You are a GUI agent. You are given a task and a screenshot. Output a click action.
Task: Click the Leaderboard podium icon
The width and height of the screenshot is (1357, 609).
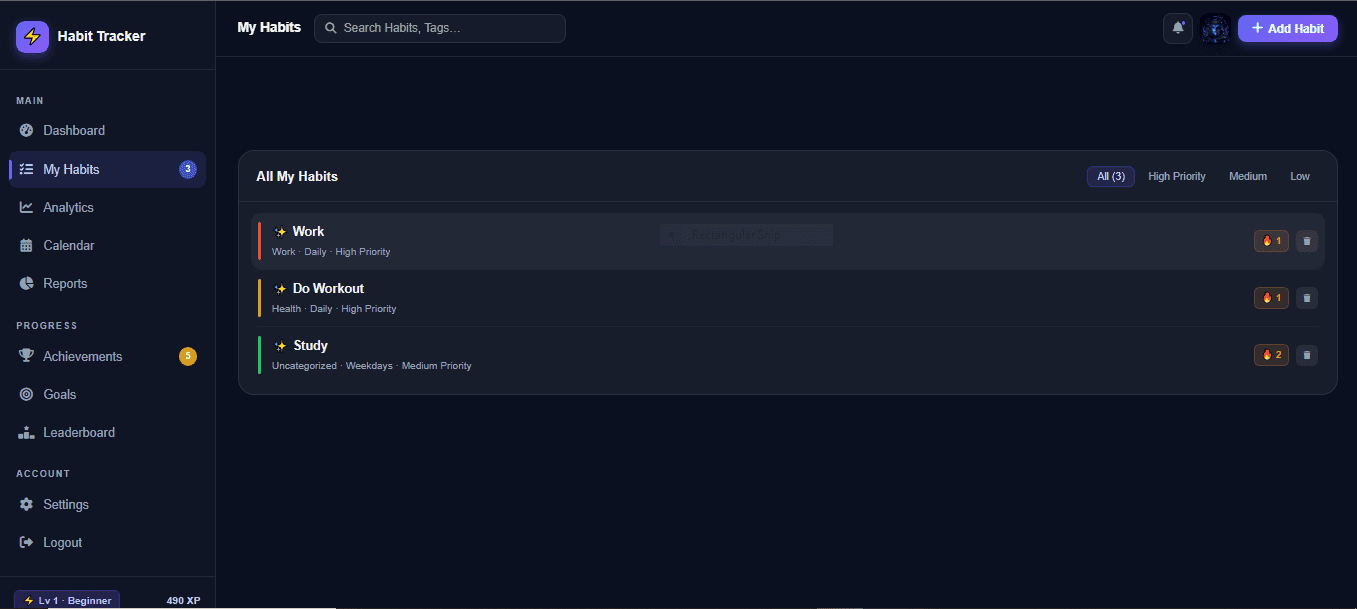pos(26,432)
